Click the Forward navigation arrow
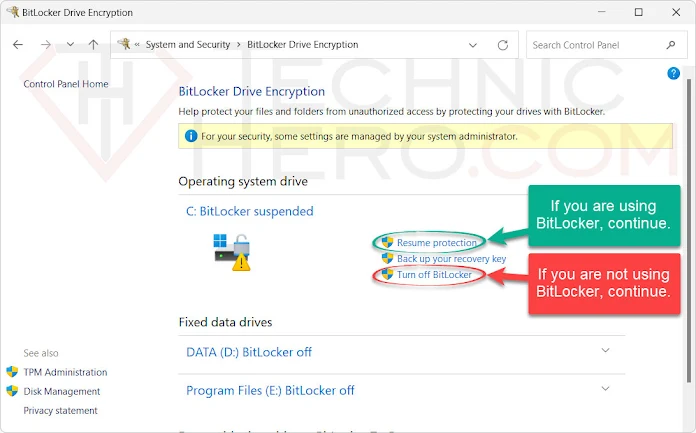The image size is (696, 433). [x=45, y=45]
